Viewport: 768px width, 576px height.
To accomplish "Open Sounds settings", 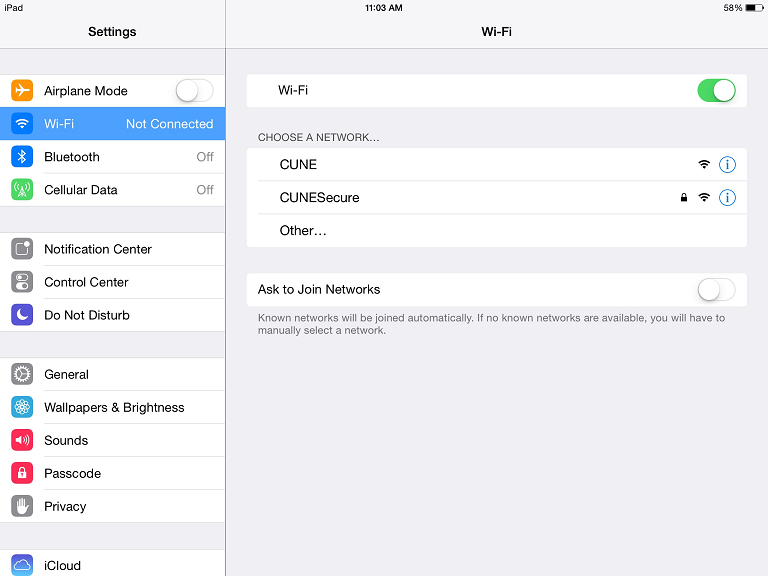I will 113,440.
